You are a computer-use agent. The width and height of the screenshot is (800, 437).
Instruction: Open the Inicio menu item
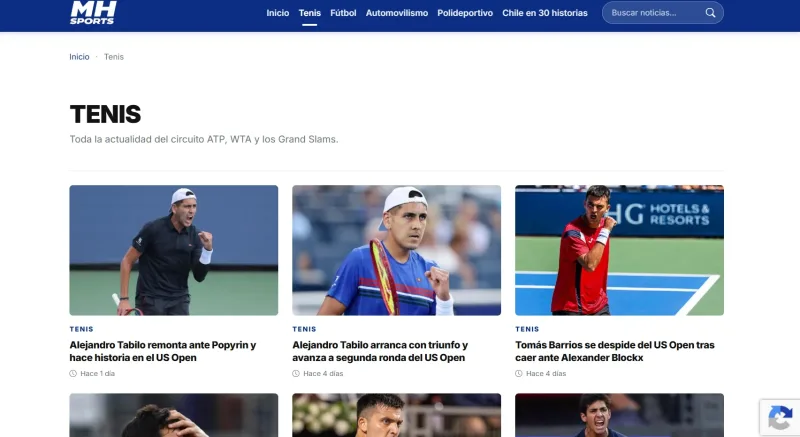[278, 13]
